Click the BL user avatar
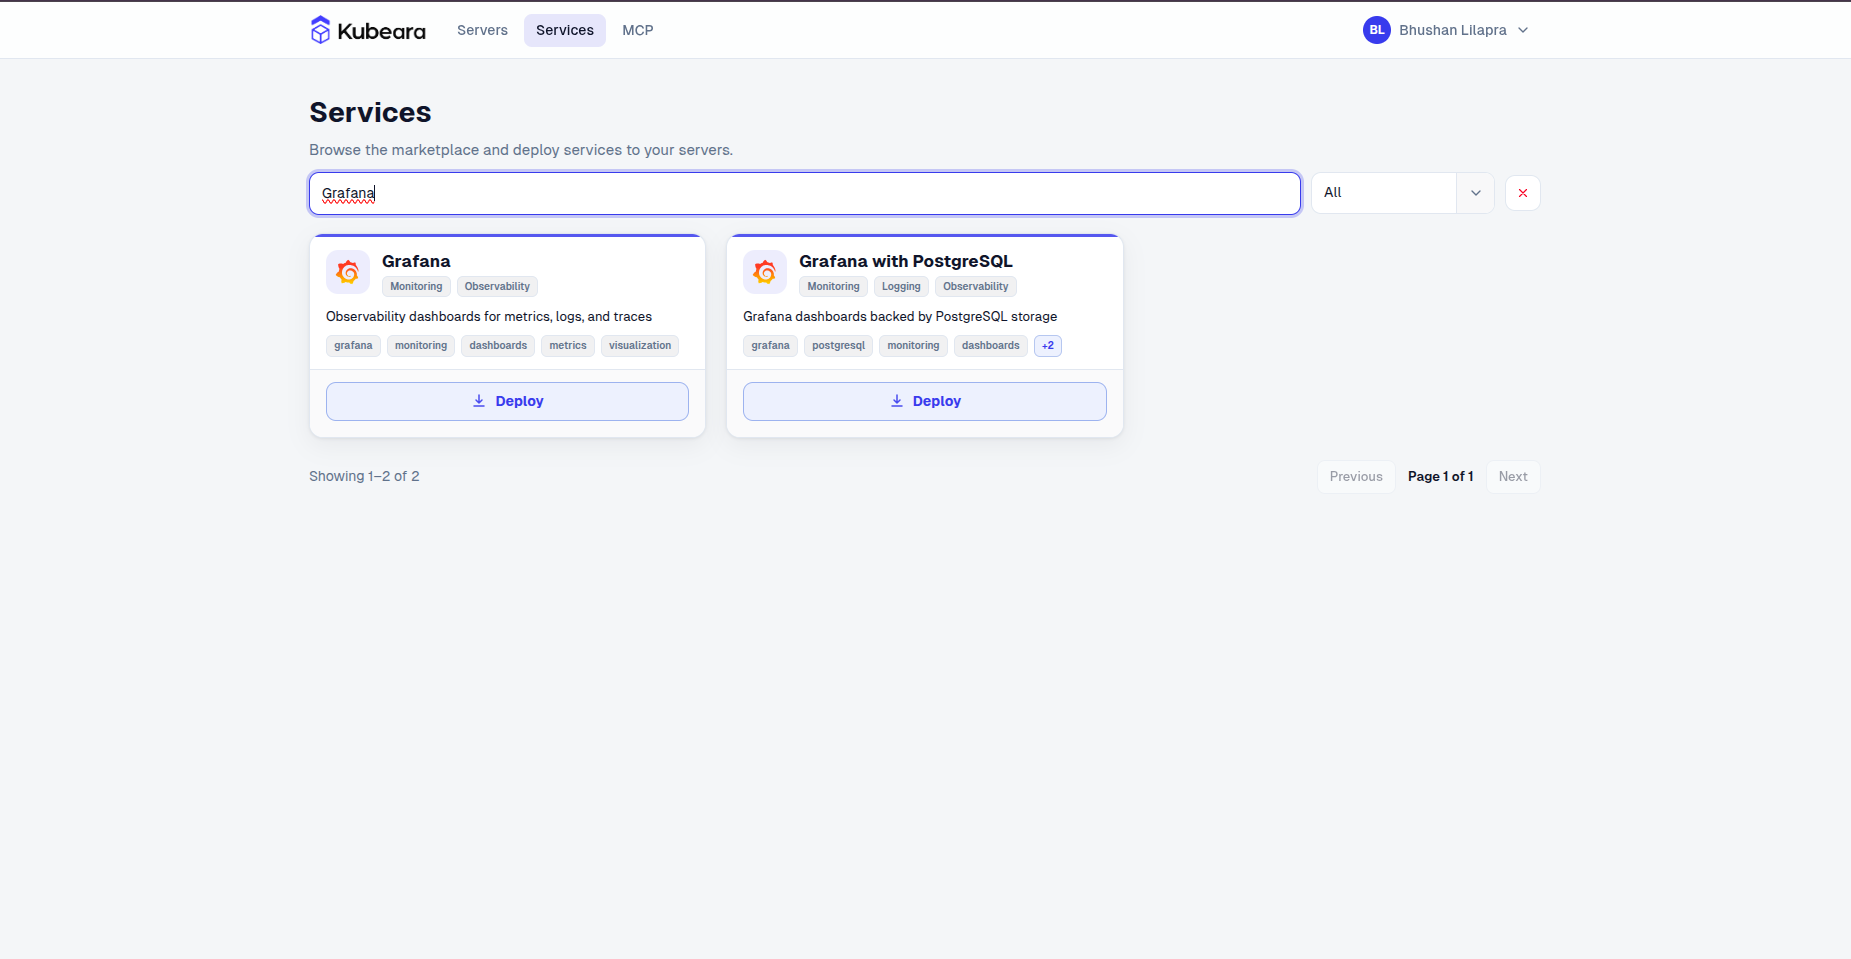 1377,30
